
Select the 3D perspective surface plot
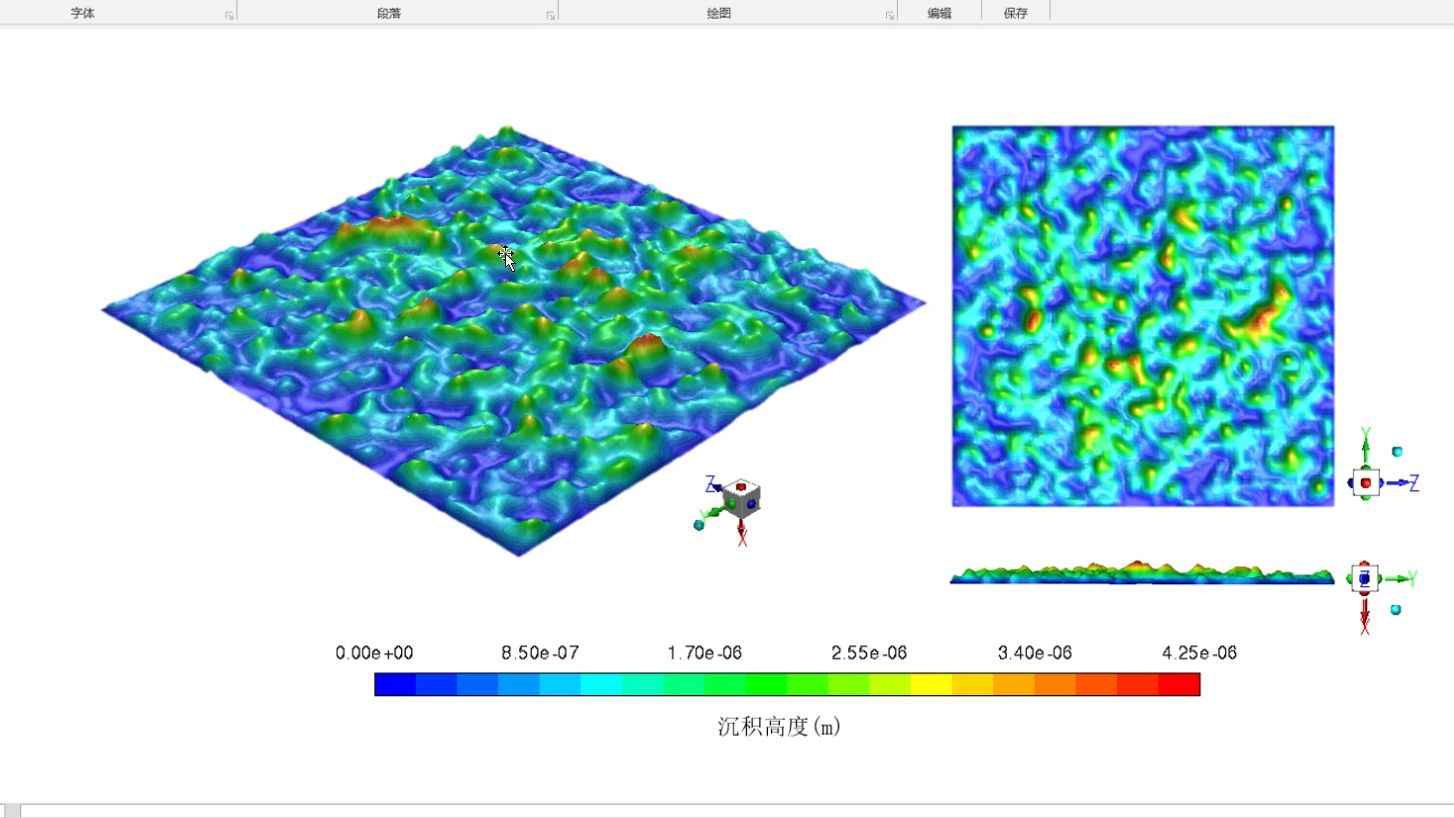513,341
